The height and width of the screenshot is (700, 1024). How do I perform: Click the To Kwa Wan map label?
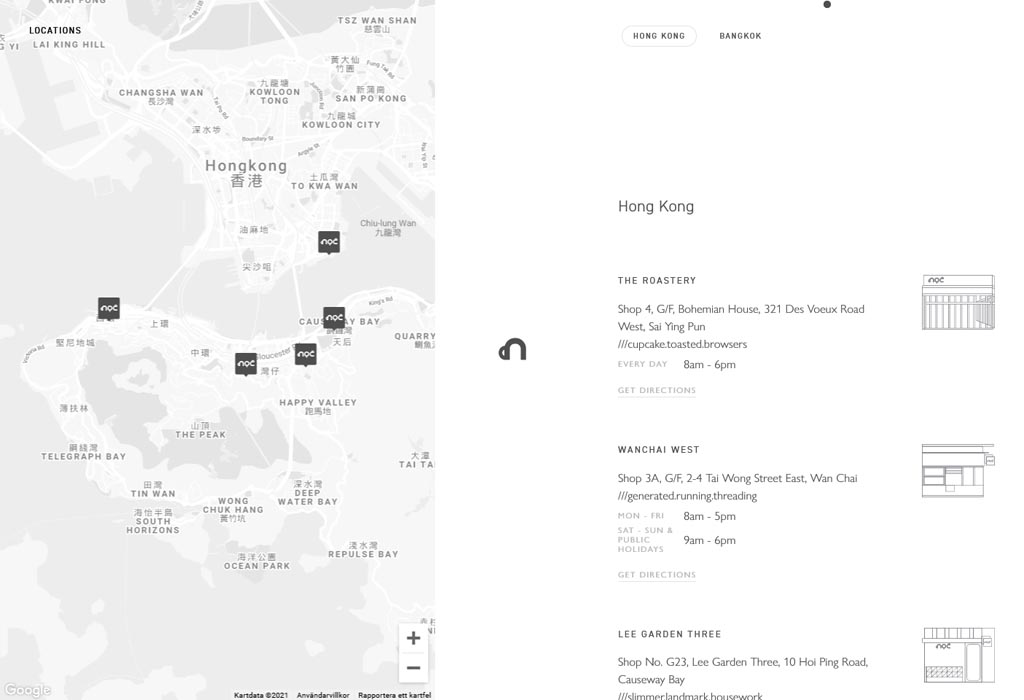tap(325, 182)
